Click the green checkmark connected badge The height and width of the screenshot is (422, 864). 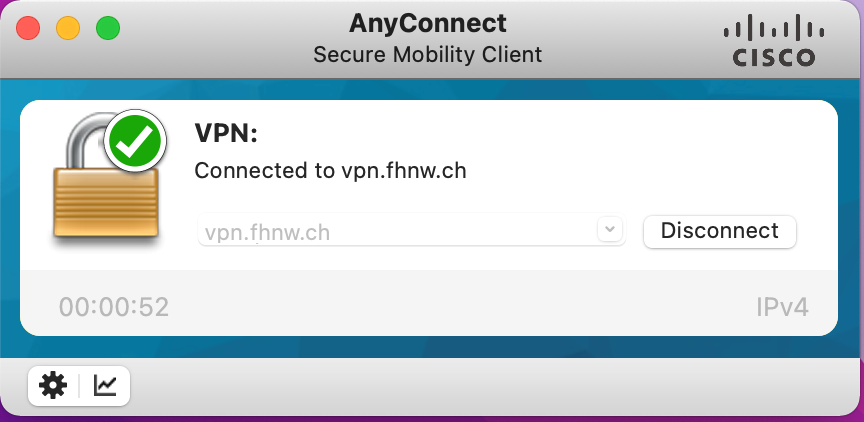(136, 142)
